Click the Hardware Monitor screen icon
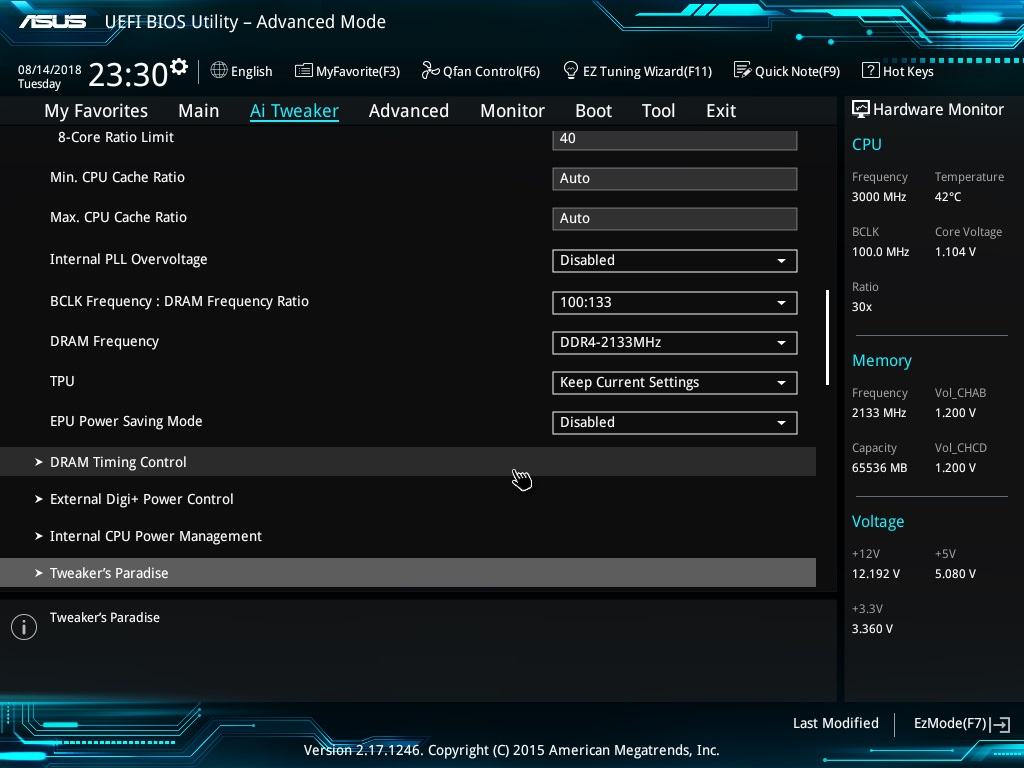 (x=861, y=109)
